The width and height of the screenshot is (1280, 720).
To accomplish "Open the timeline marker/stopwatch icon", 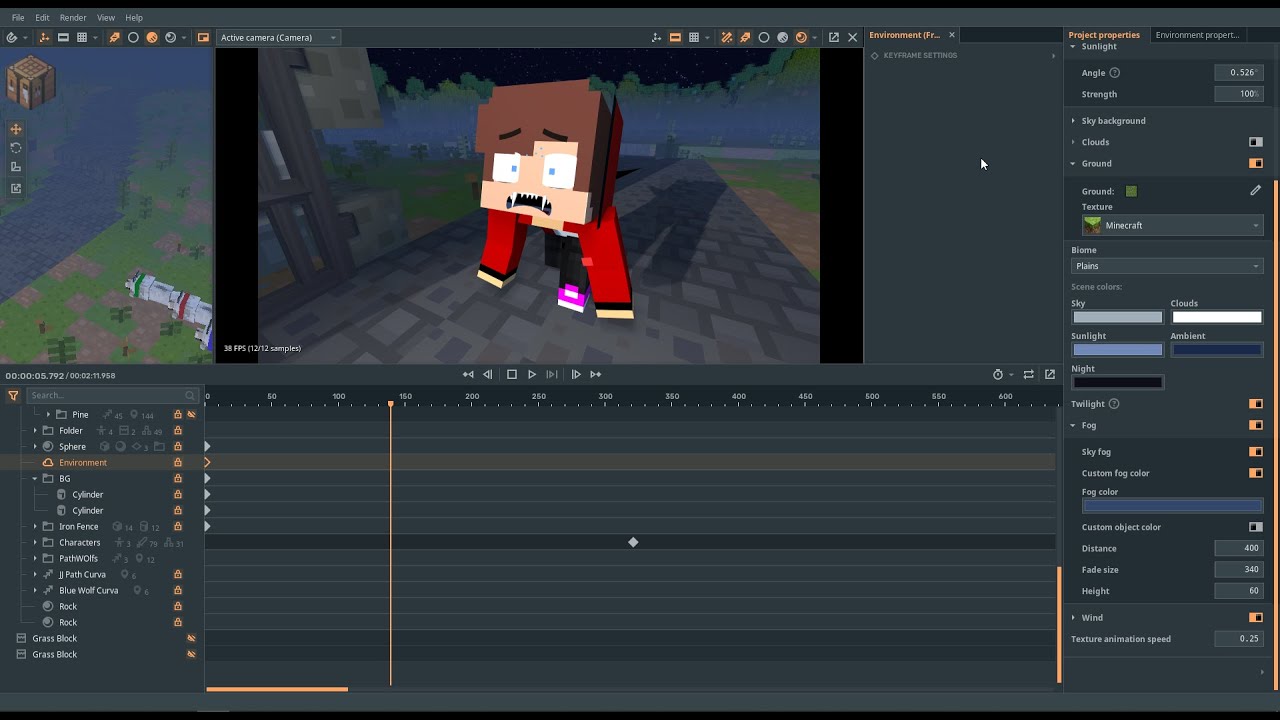I will pos(998,374).
